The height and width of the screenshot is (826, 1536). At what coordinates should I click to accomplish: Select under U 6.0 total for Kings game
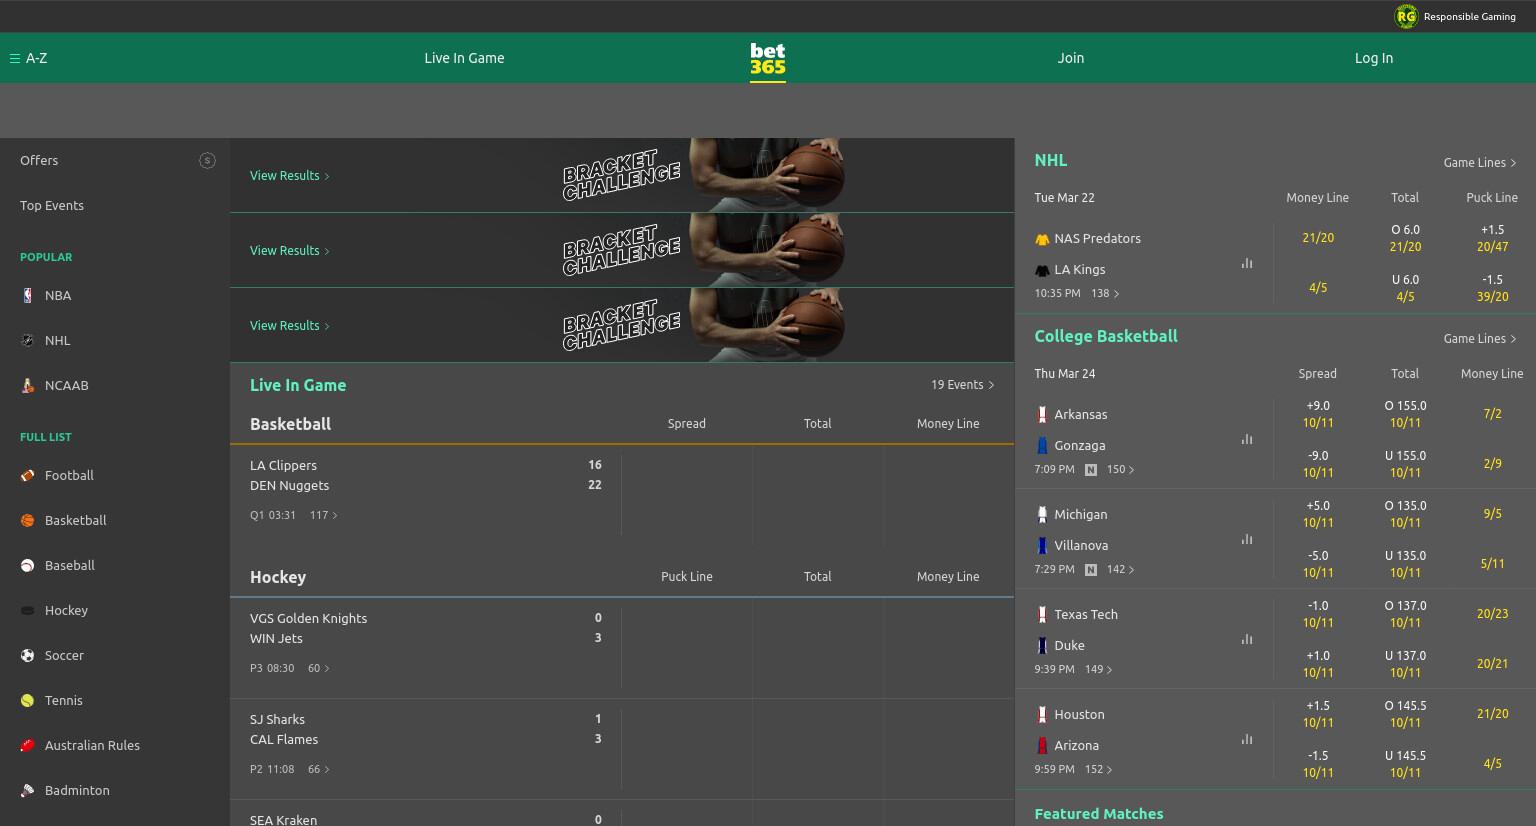pos(1405,288)
